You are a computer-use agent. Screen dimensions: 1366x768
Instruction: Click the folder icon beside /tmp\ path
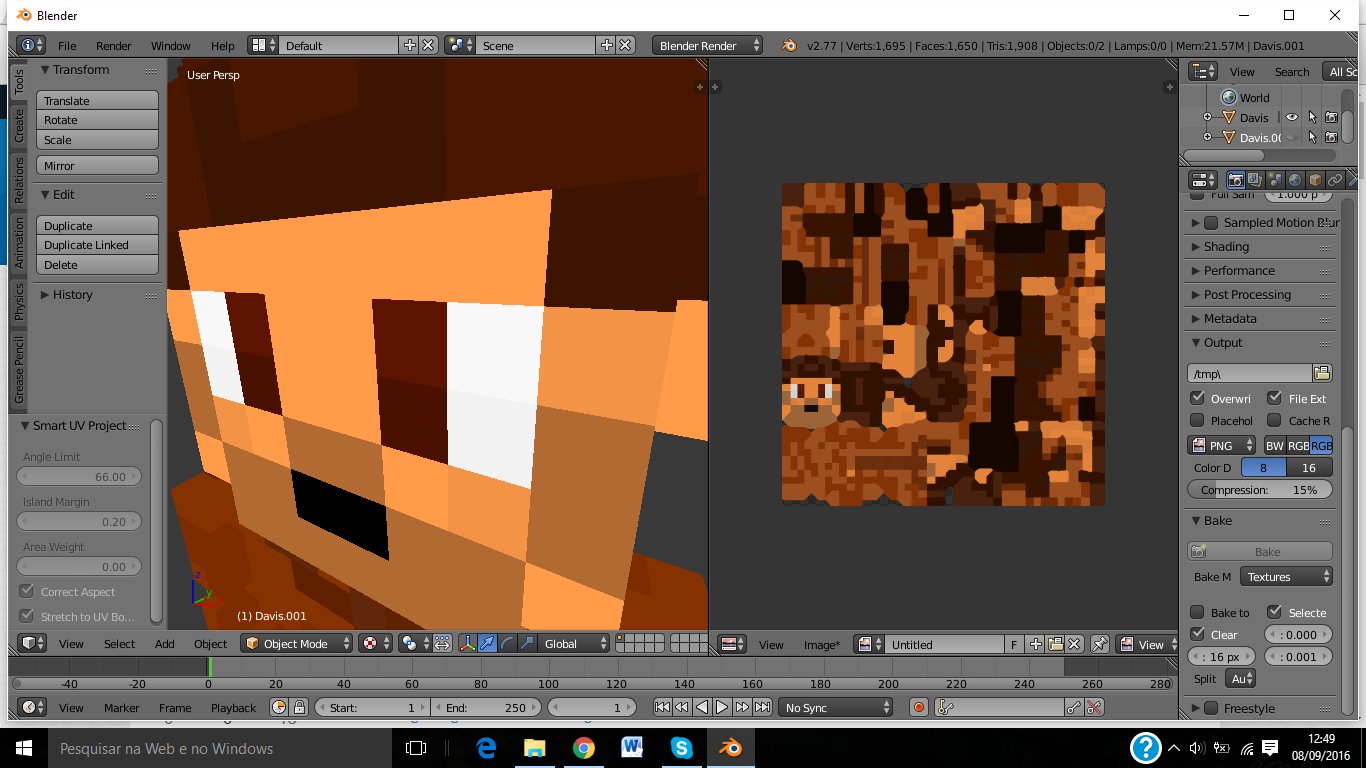tap(1322, 373)
